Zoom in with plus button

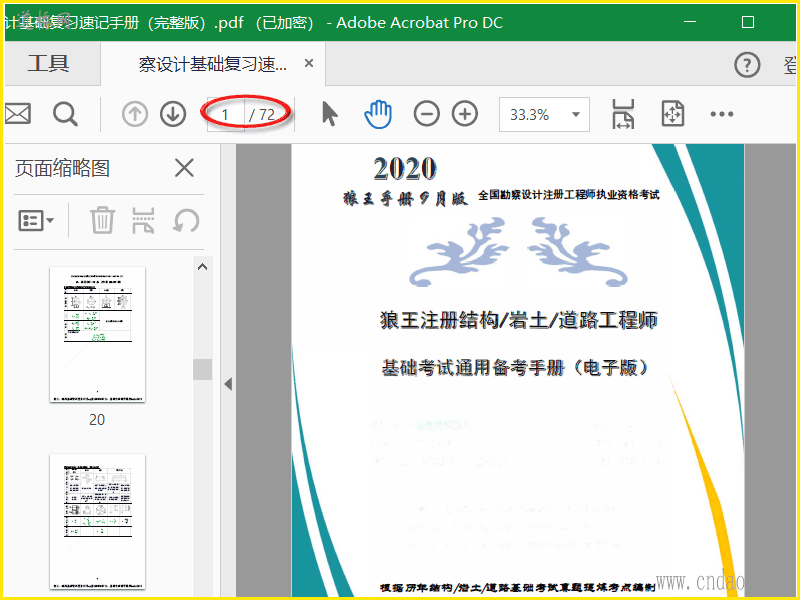coord(465,114)
